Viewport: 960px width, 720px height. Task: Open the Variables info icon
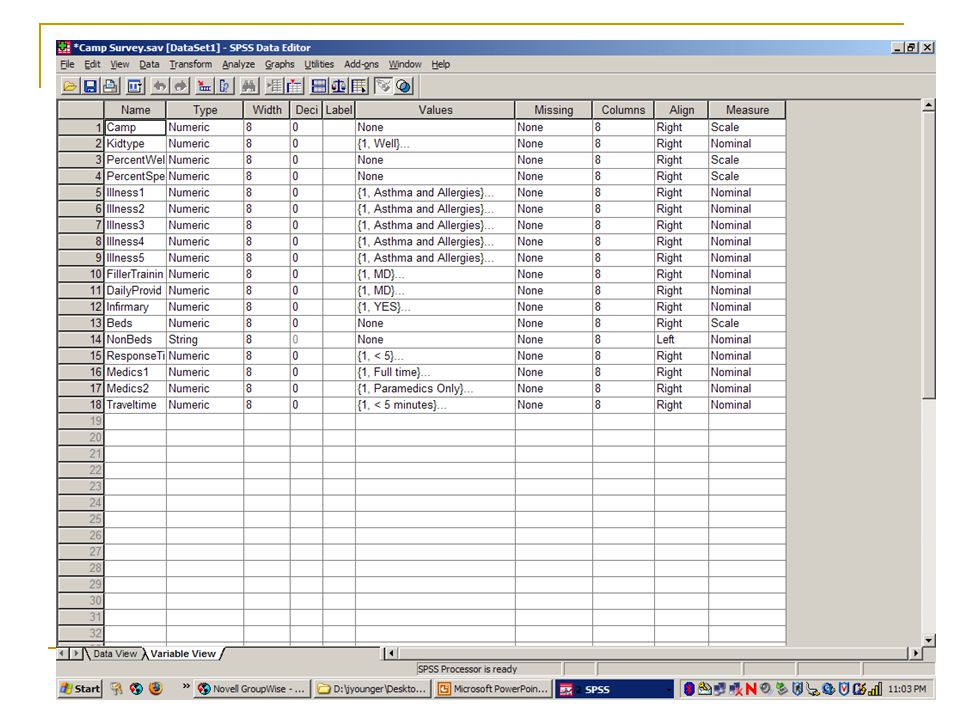click(225, 86)
